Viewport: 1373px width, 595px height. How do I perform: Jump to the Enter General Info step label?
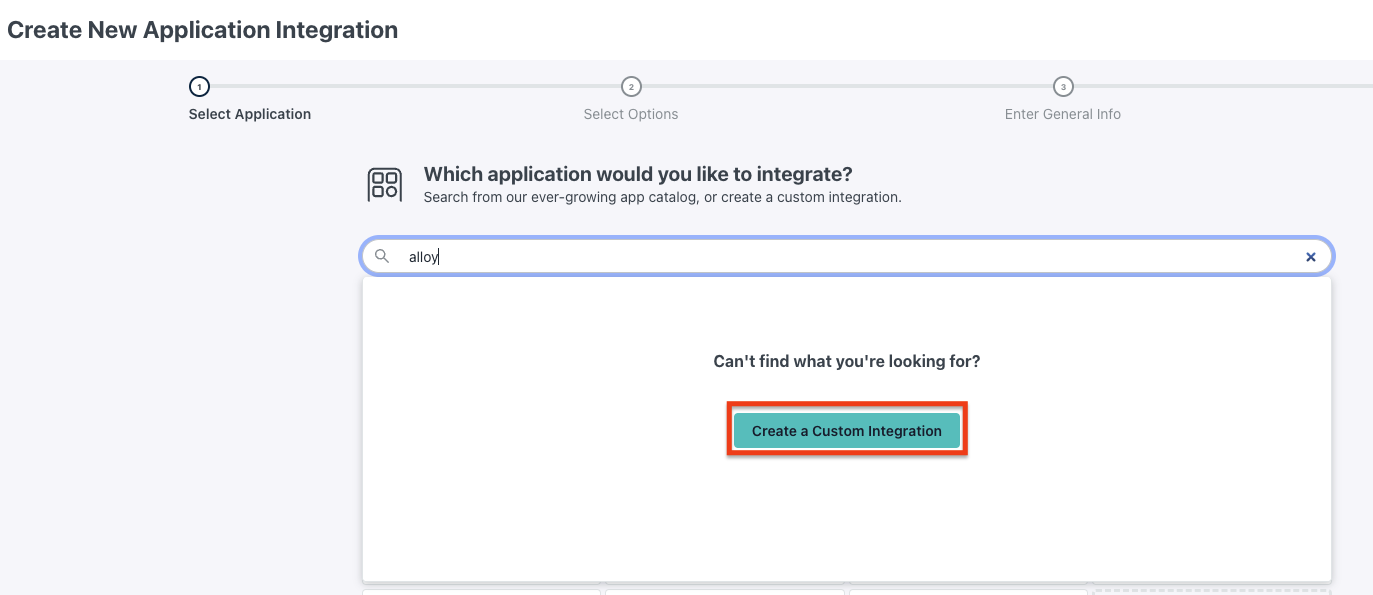click(1063, 114)
